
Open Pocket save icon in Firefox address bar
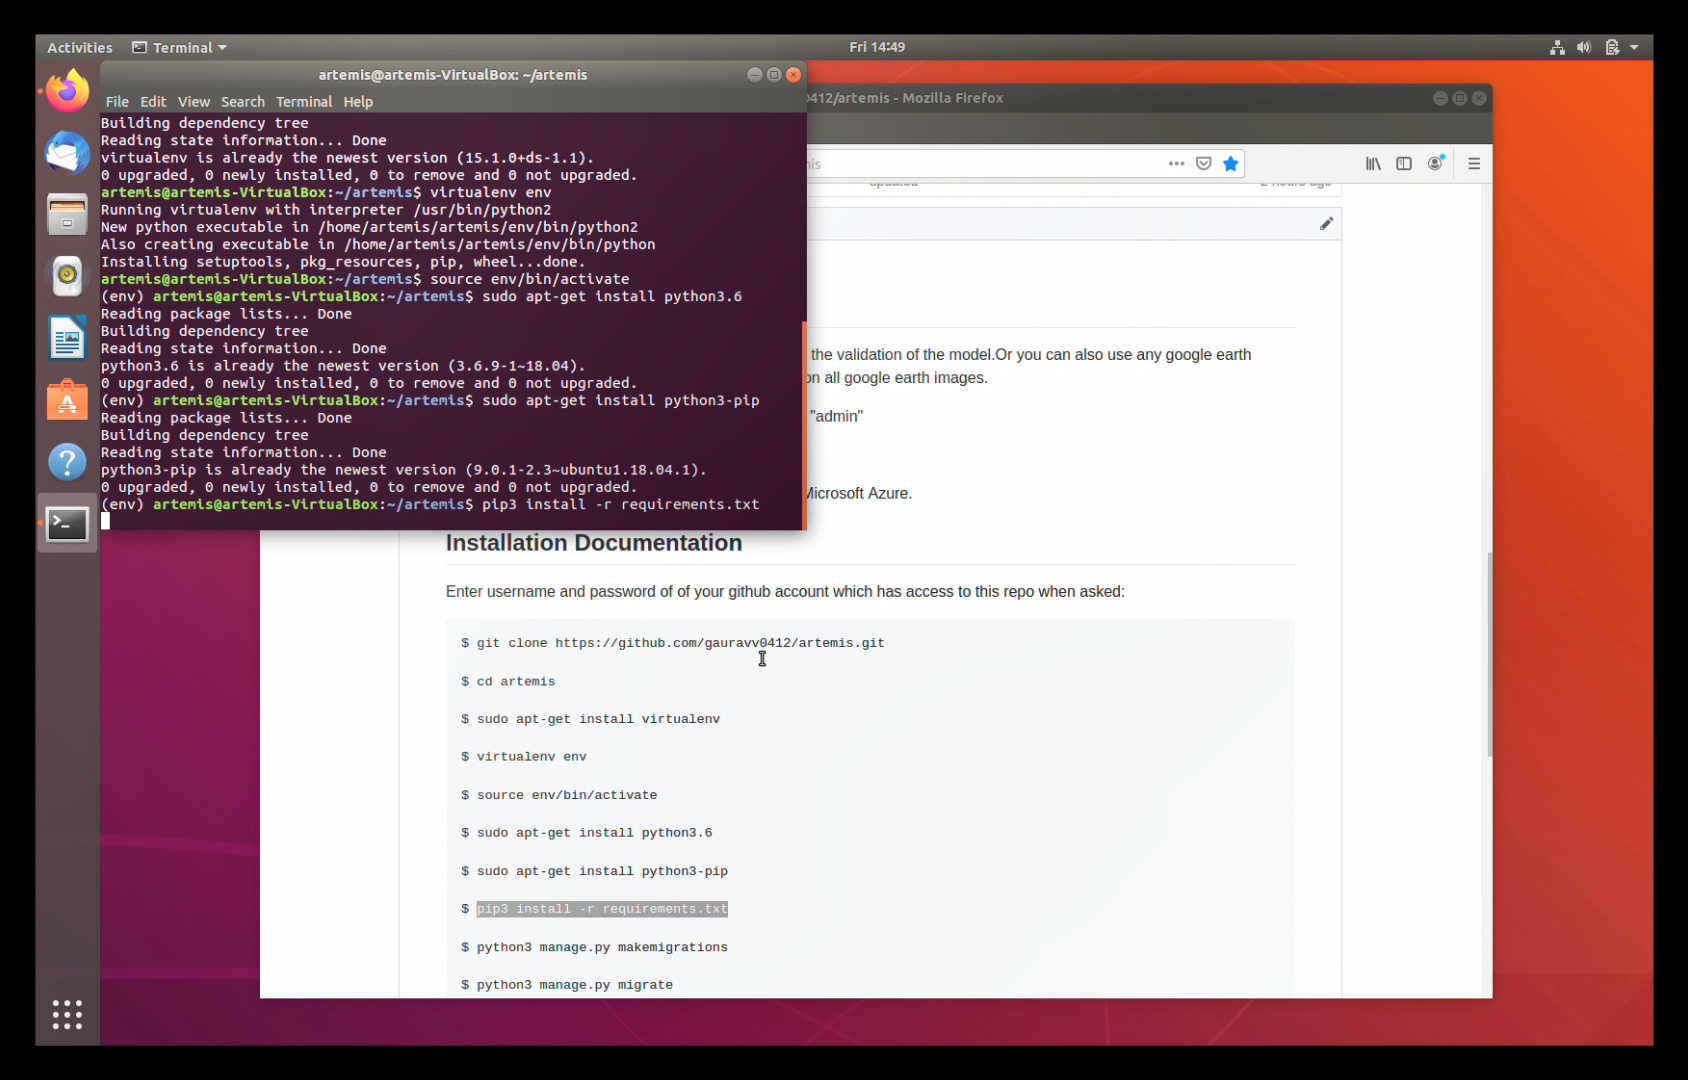tap(1204, 164)
